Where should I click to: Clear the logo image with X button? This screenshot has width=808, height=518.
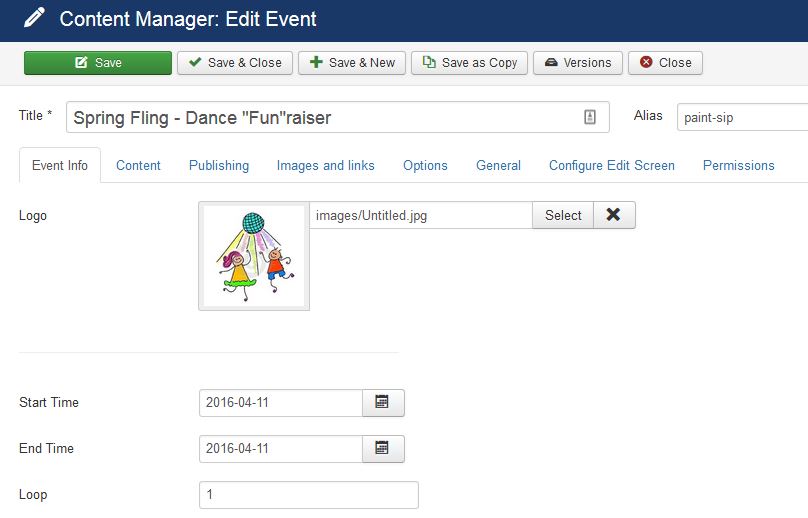tap(614, 215)
